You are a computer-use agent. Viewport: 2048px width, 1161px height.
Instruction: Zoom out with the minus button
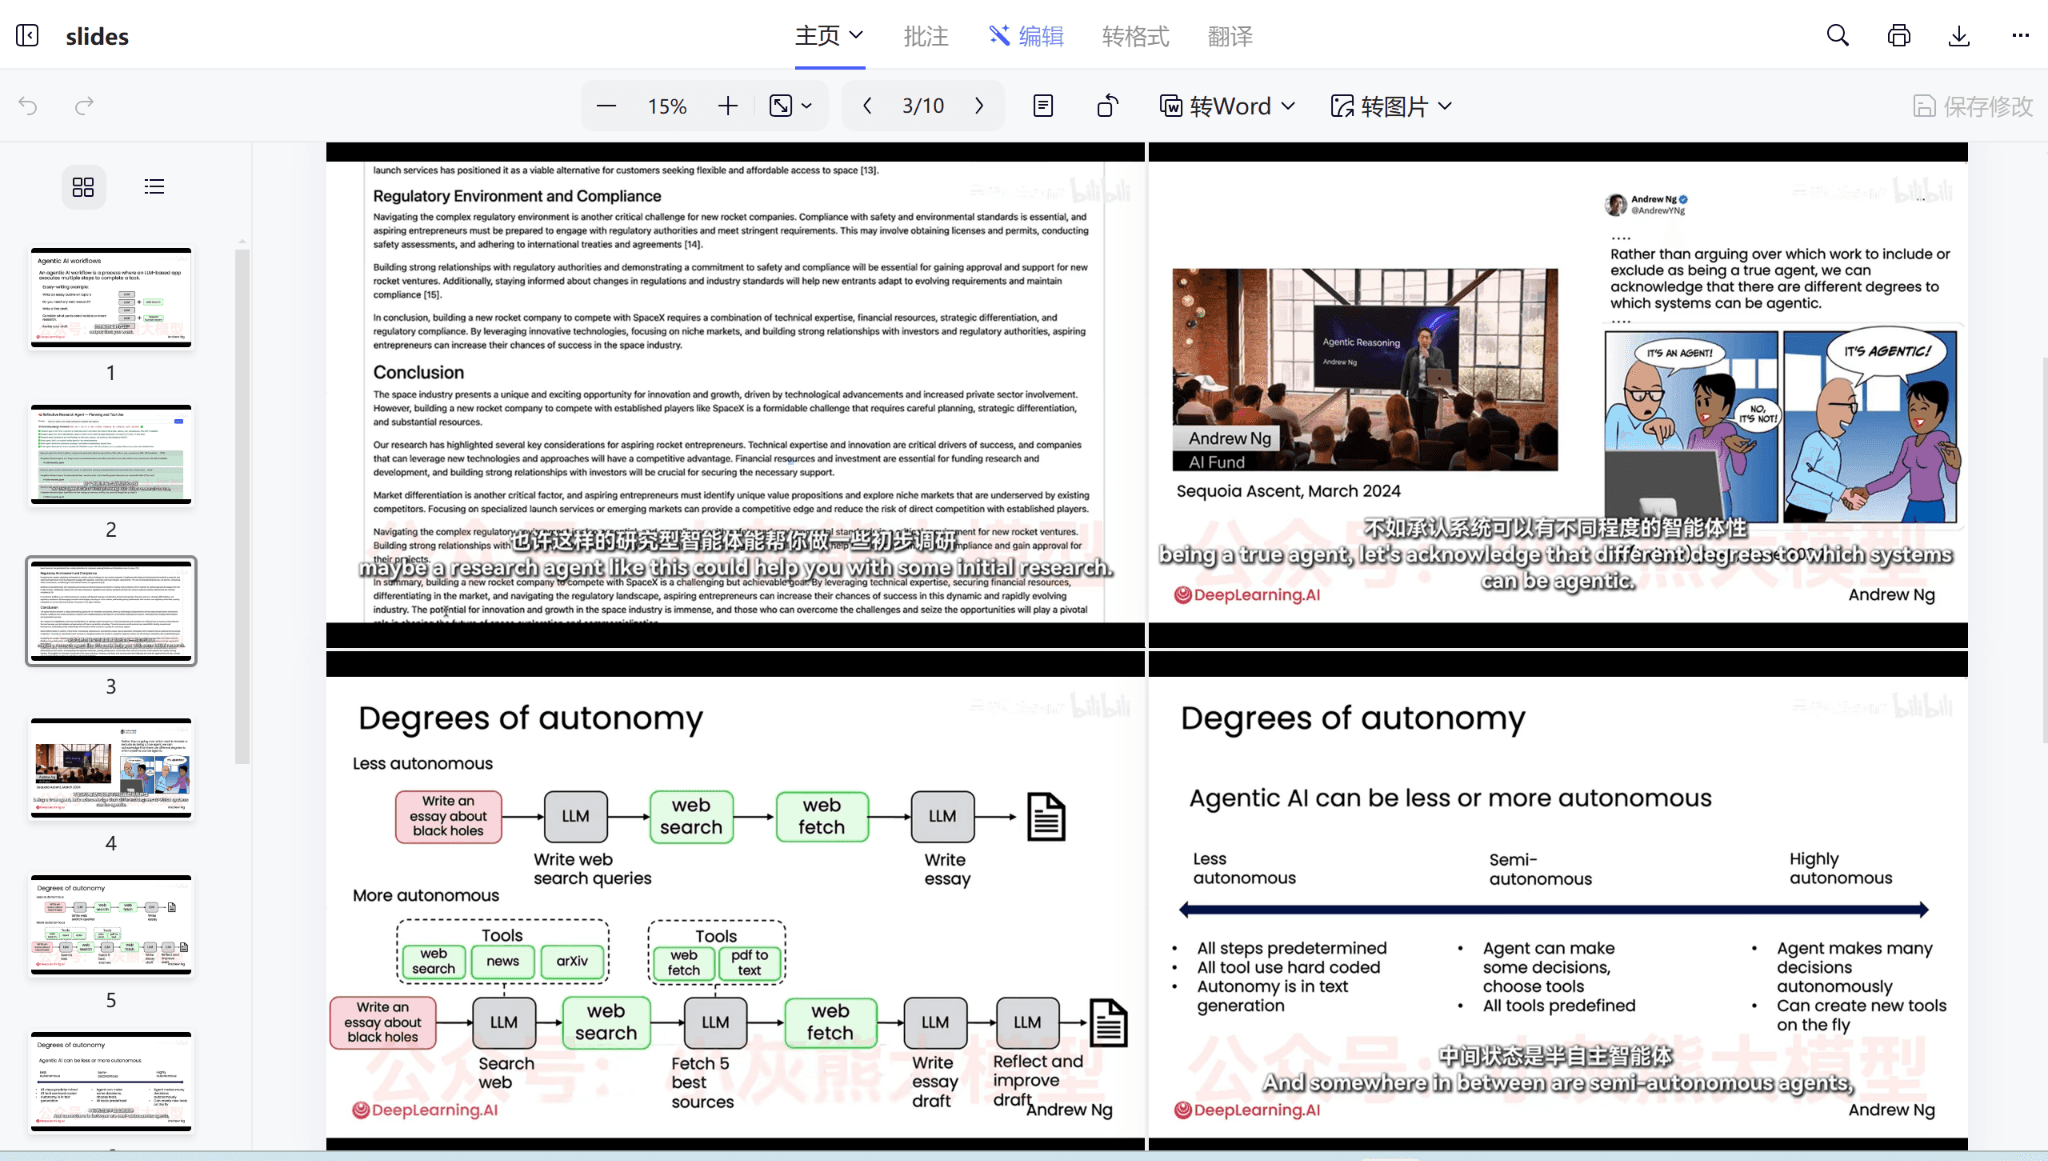click(606, 106)
